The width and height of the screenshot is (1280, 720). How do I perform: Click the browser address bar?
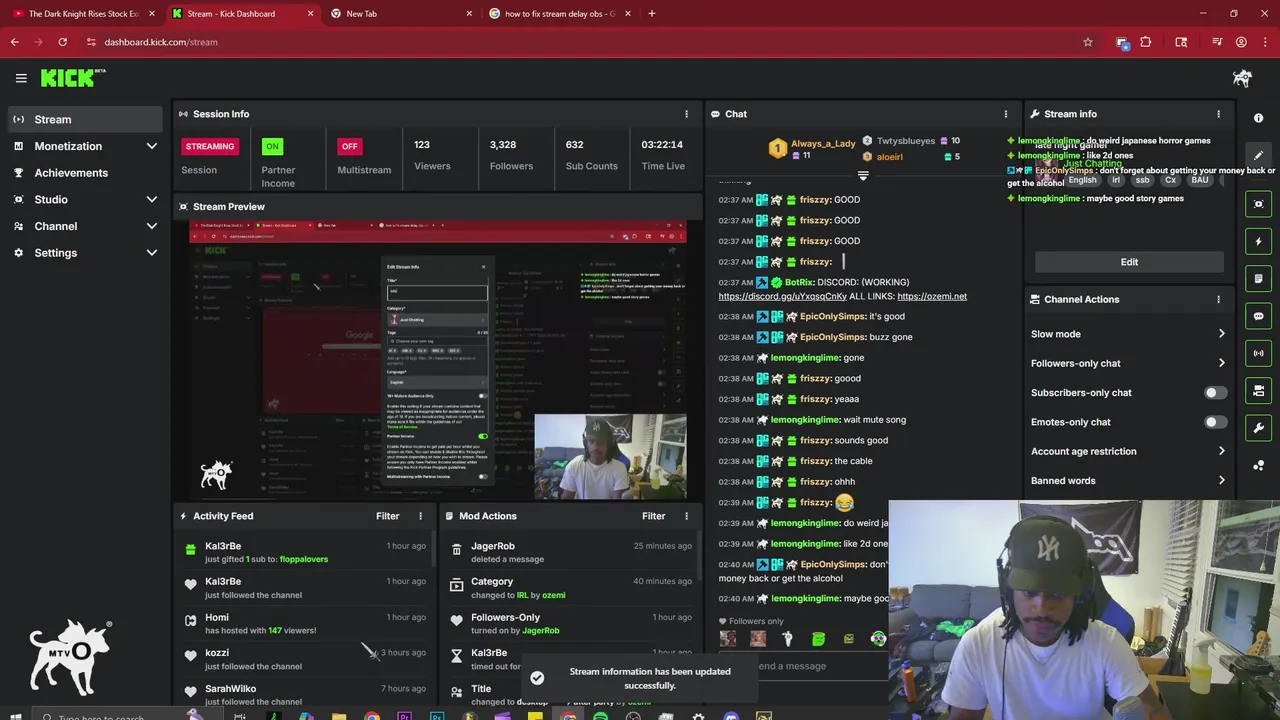580,42
